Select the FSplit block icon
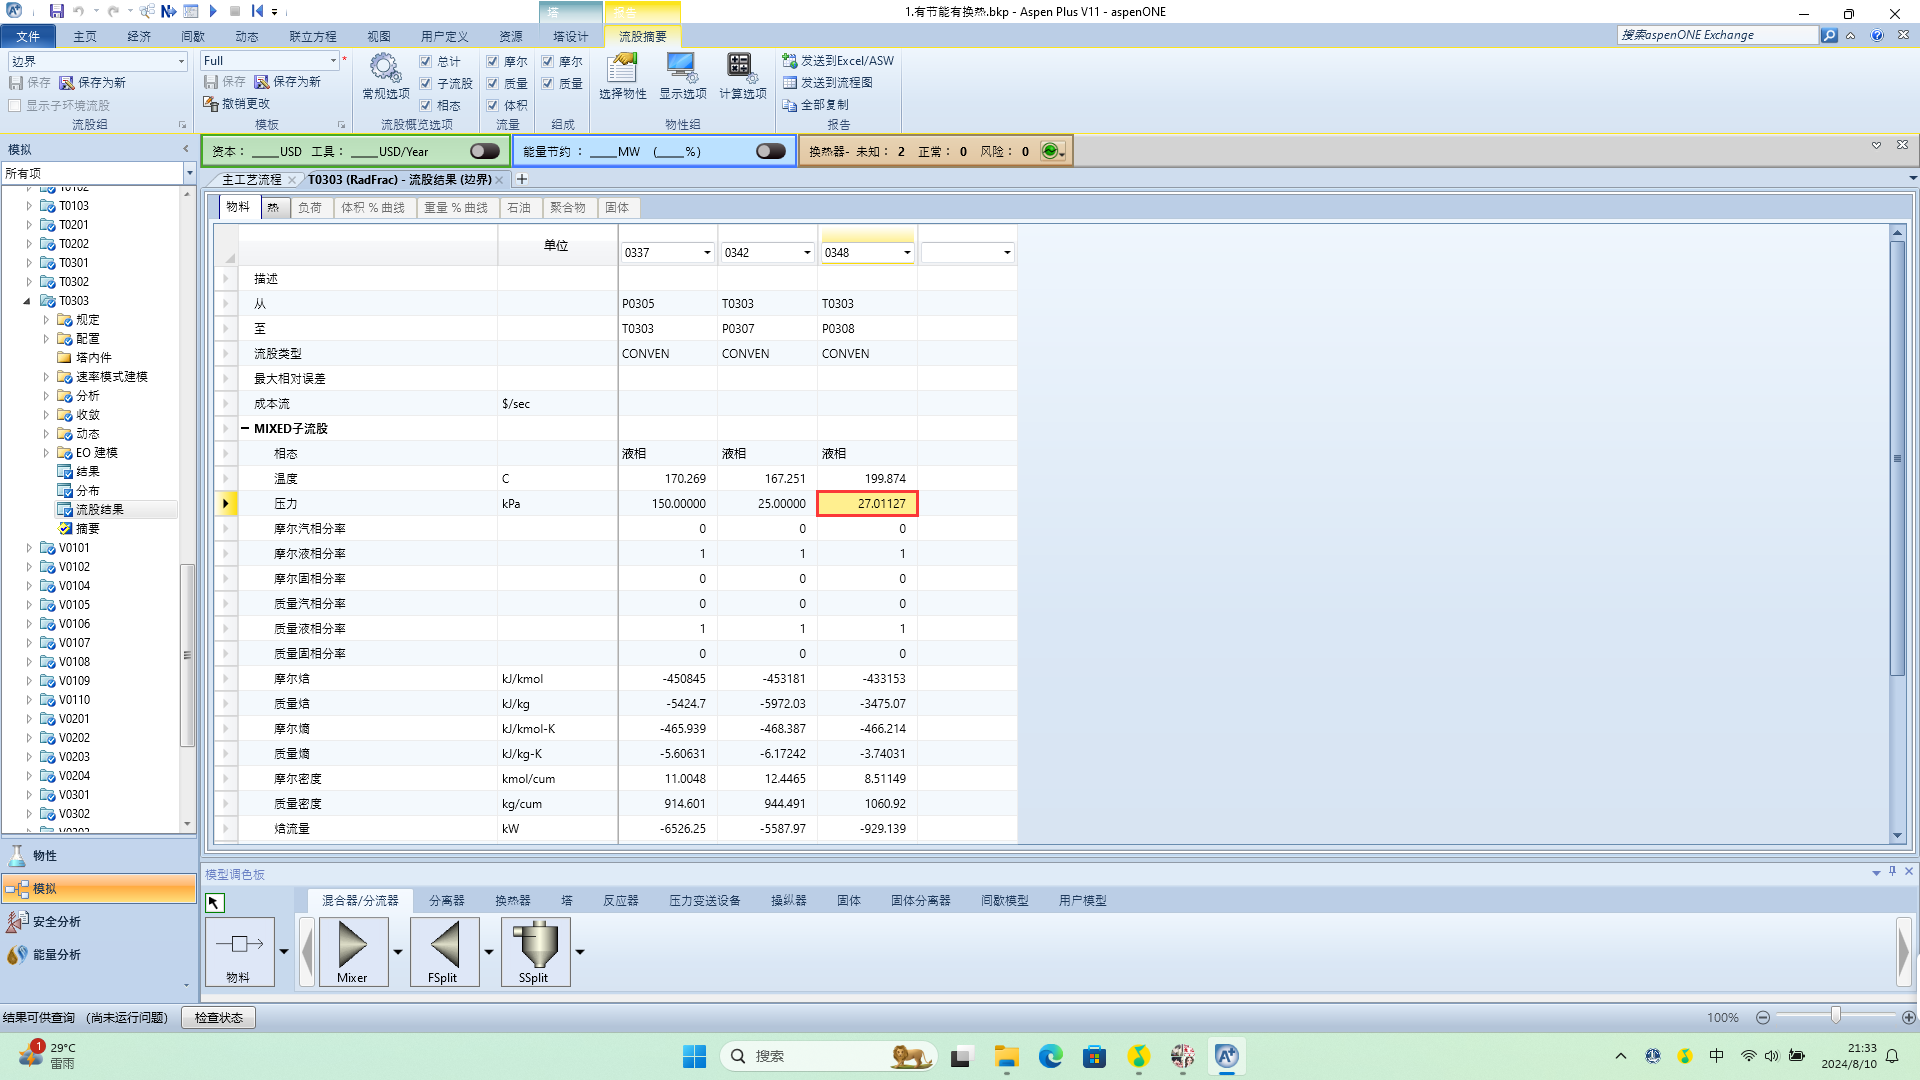This screenshot has width=1920, height=1080. (x=443, y=945)
